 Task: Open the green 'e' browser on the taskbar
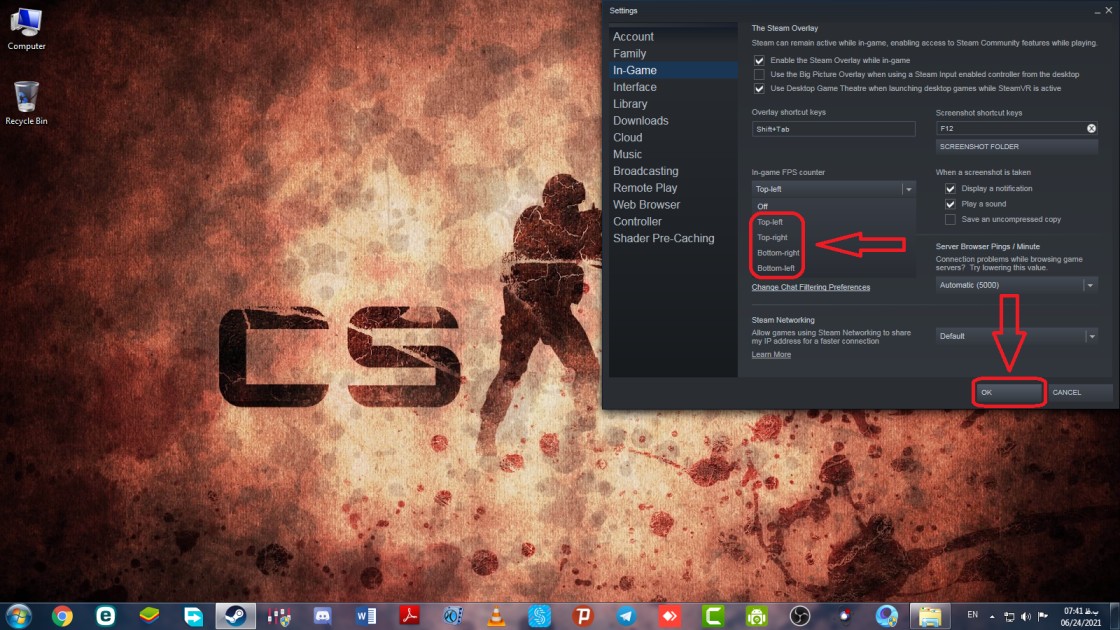(106, 616)
